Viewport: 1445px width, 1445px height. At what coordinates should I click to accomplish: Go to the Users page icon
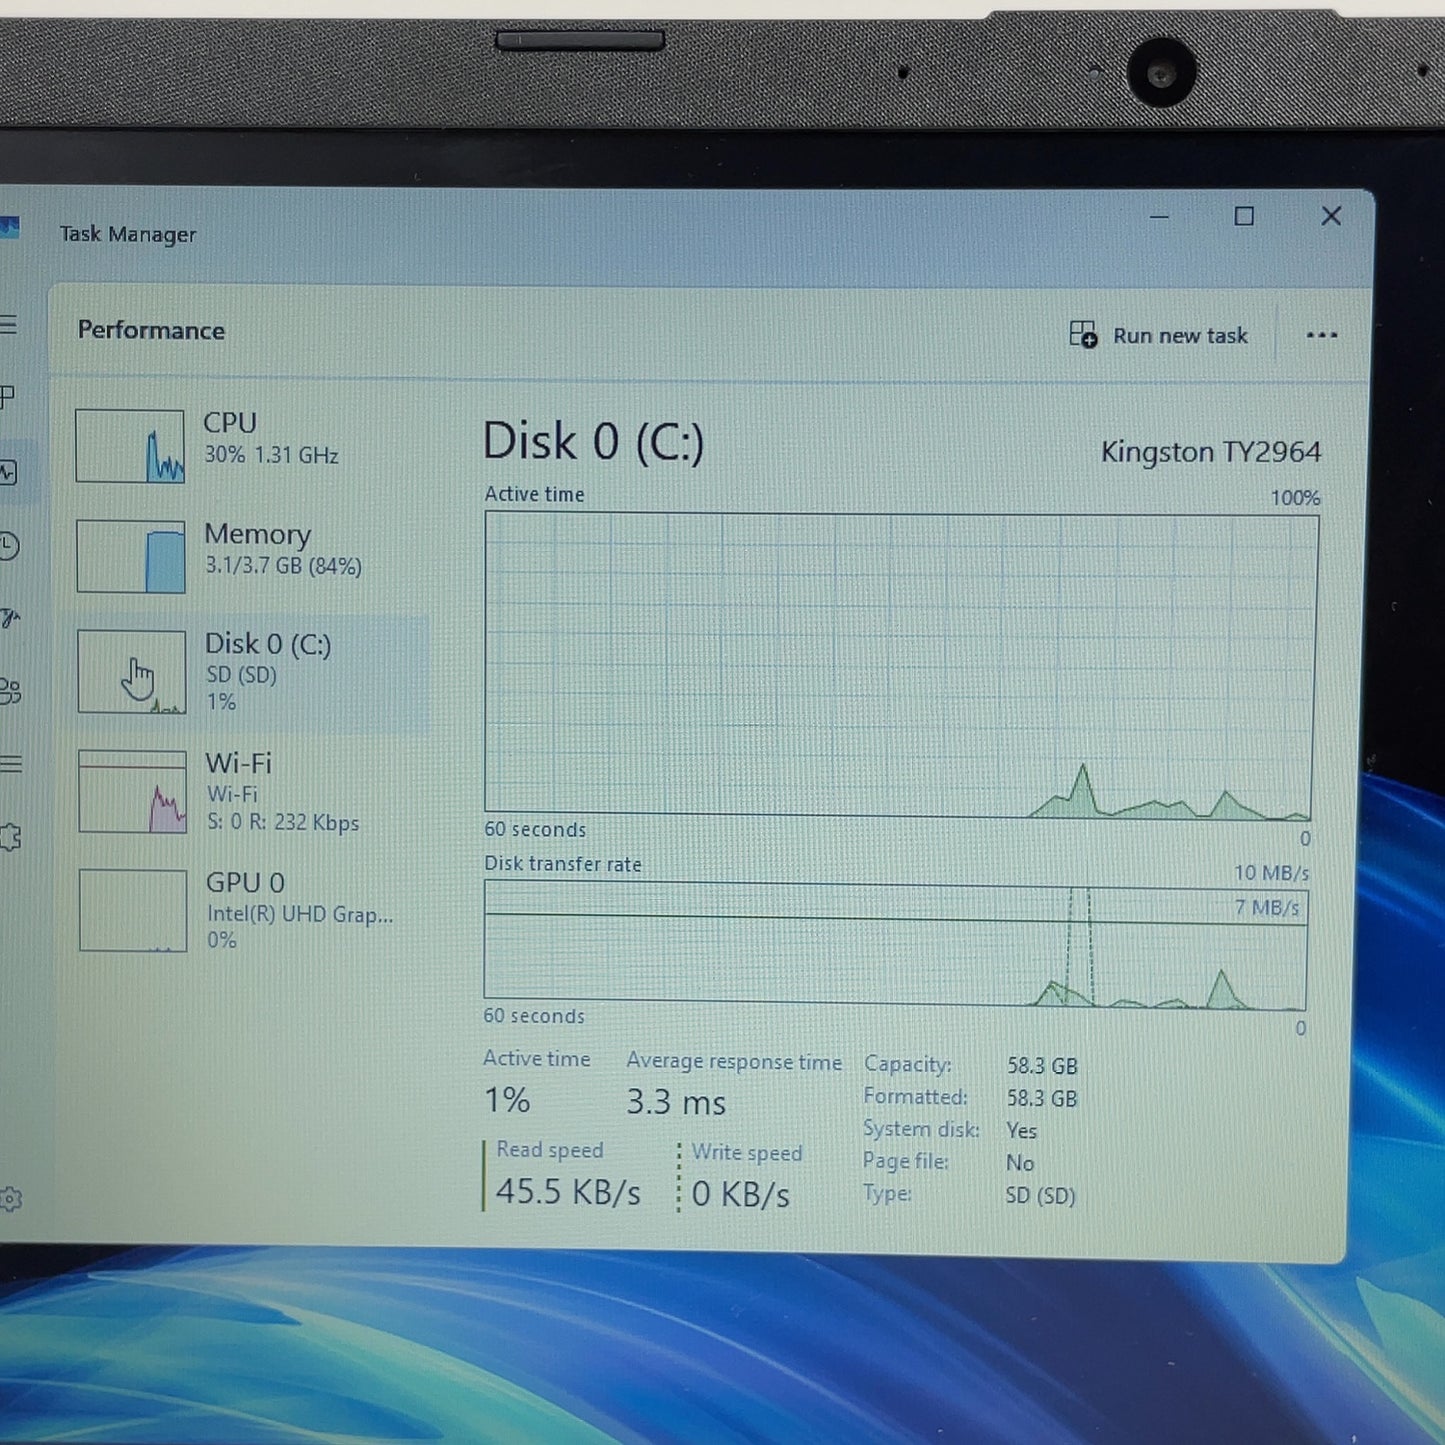pyautogui.click(x=9, y=691)
